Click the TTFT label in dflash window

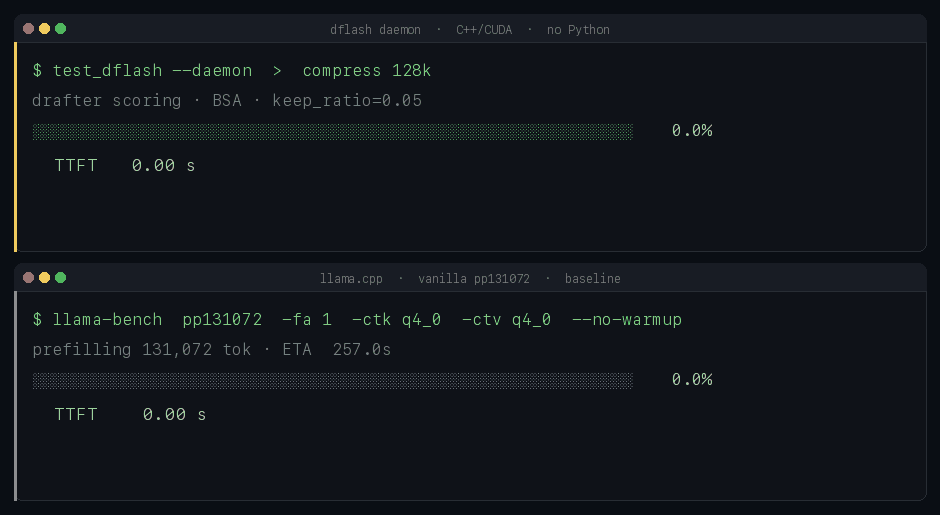(x=76, y=165)
